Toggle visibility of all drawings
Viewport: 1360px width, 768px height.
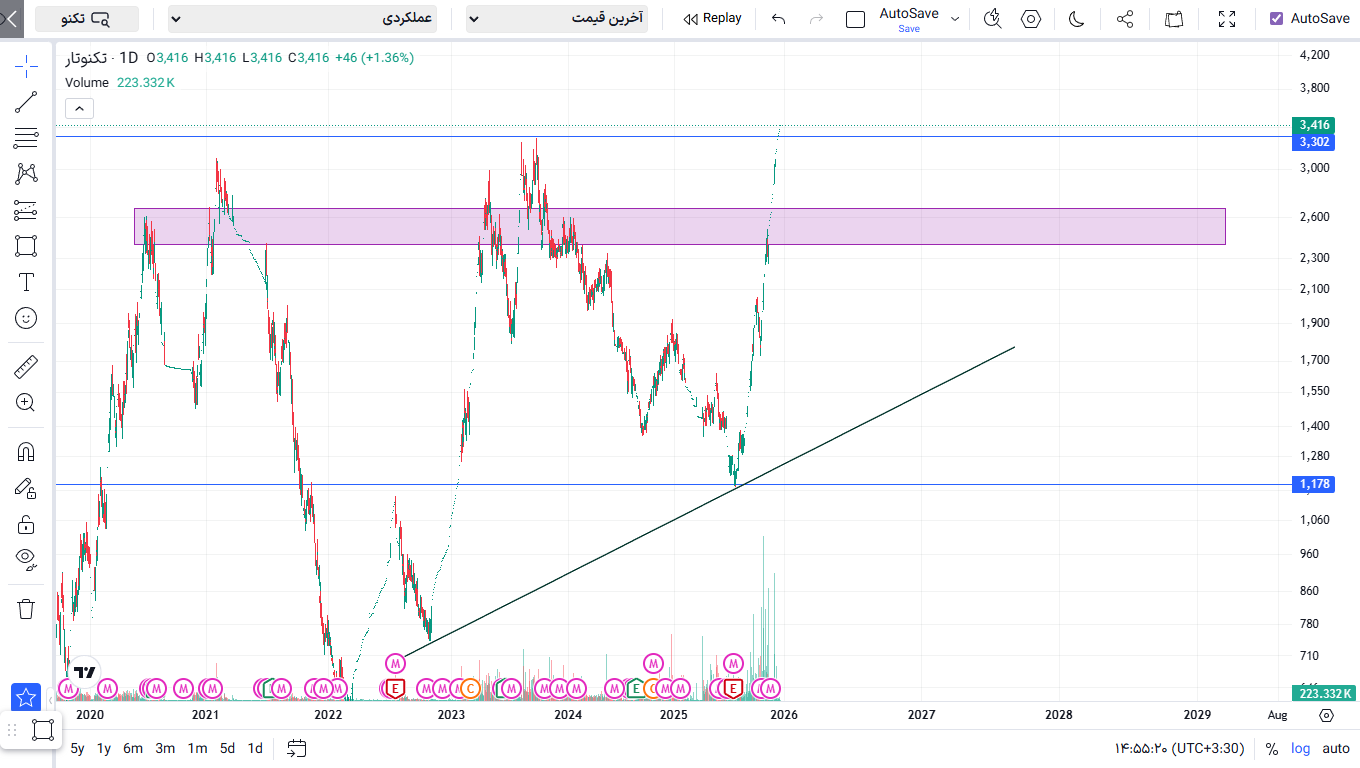[26, 557]
